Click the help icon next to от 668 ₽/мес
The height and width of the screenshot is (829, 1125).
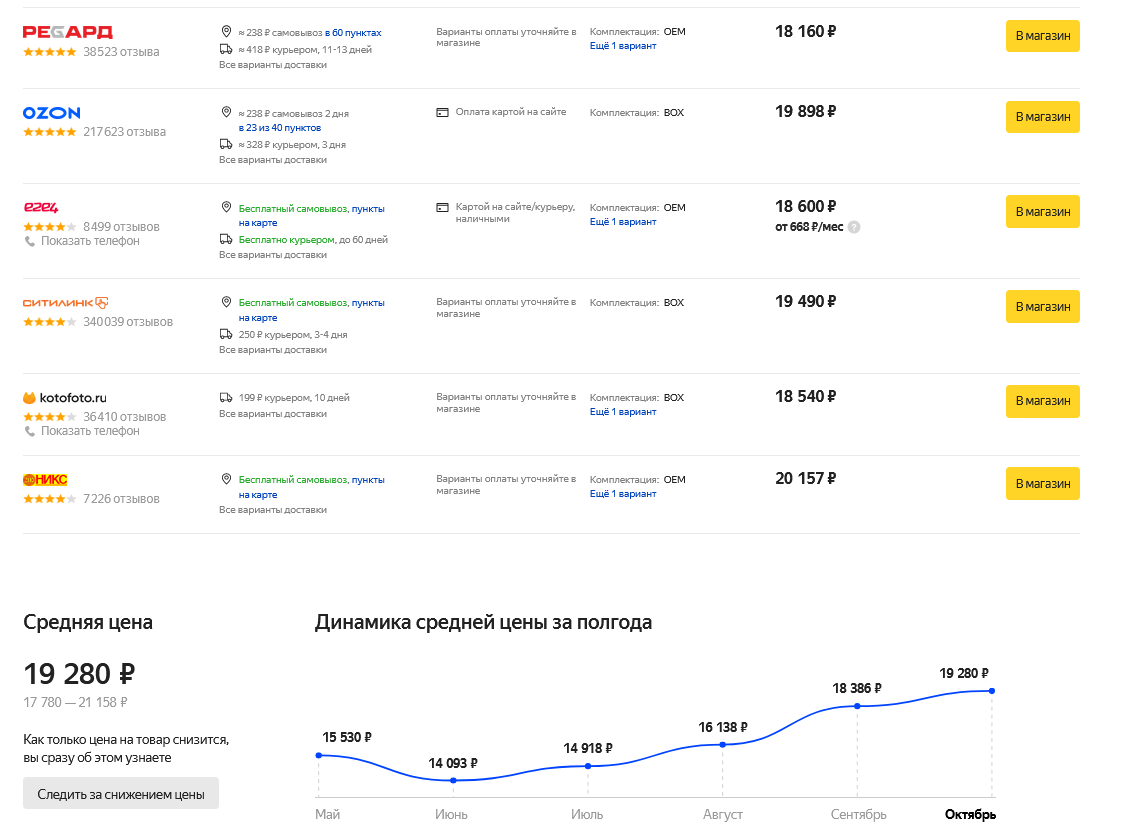click(854, 227)
